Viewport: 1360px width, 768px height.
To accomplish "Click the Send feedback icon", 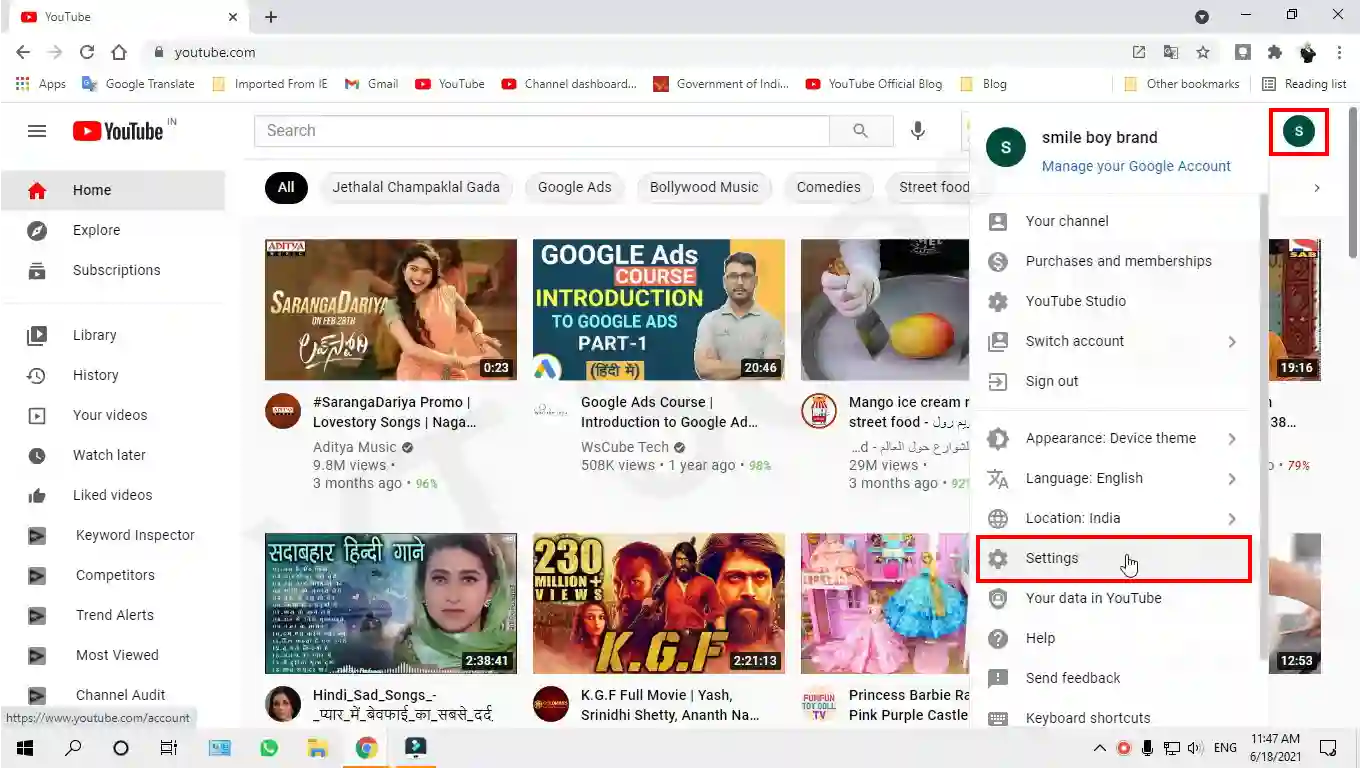I will click(998, 678).
